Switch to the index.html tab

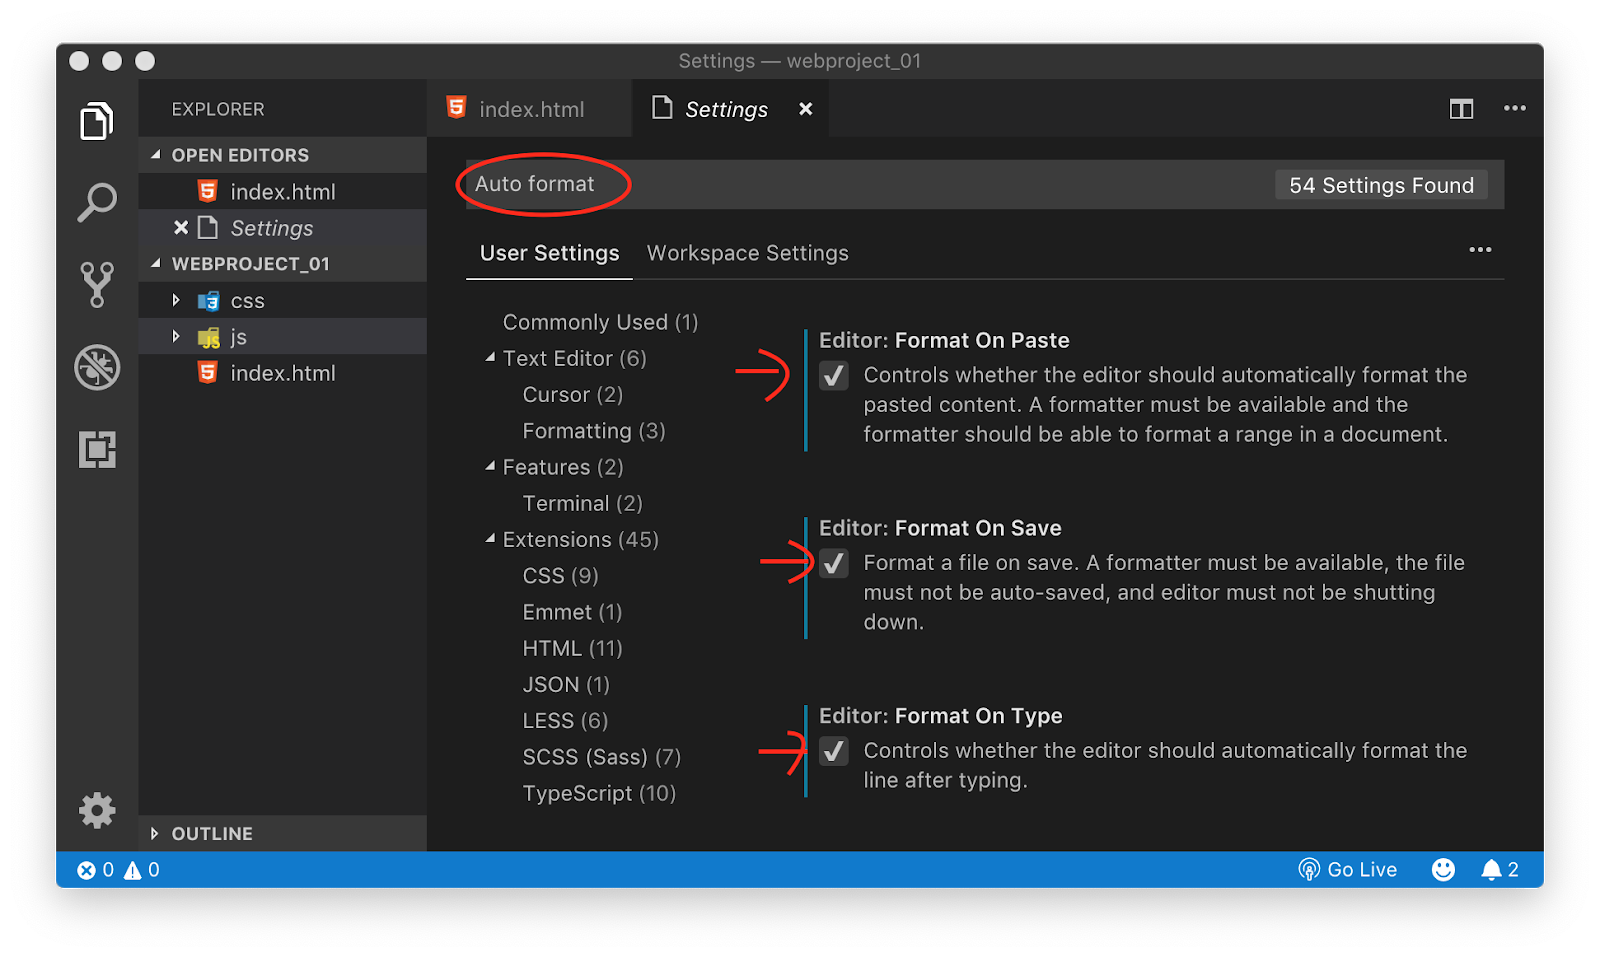click(x=530, y=108)
